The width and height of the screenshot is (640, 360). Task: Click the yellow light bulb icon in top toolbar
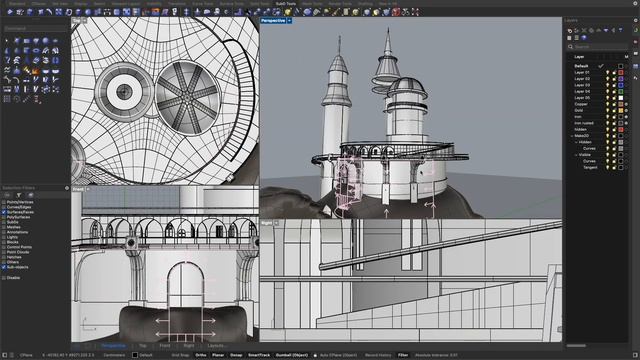coord(288,12)
